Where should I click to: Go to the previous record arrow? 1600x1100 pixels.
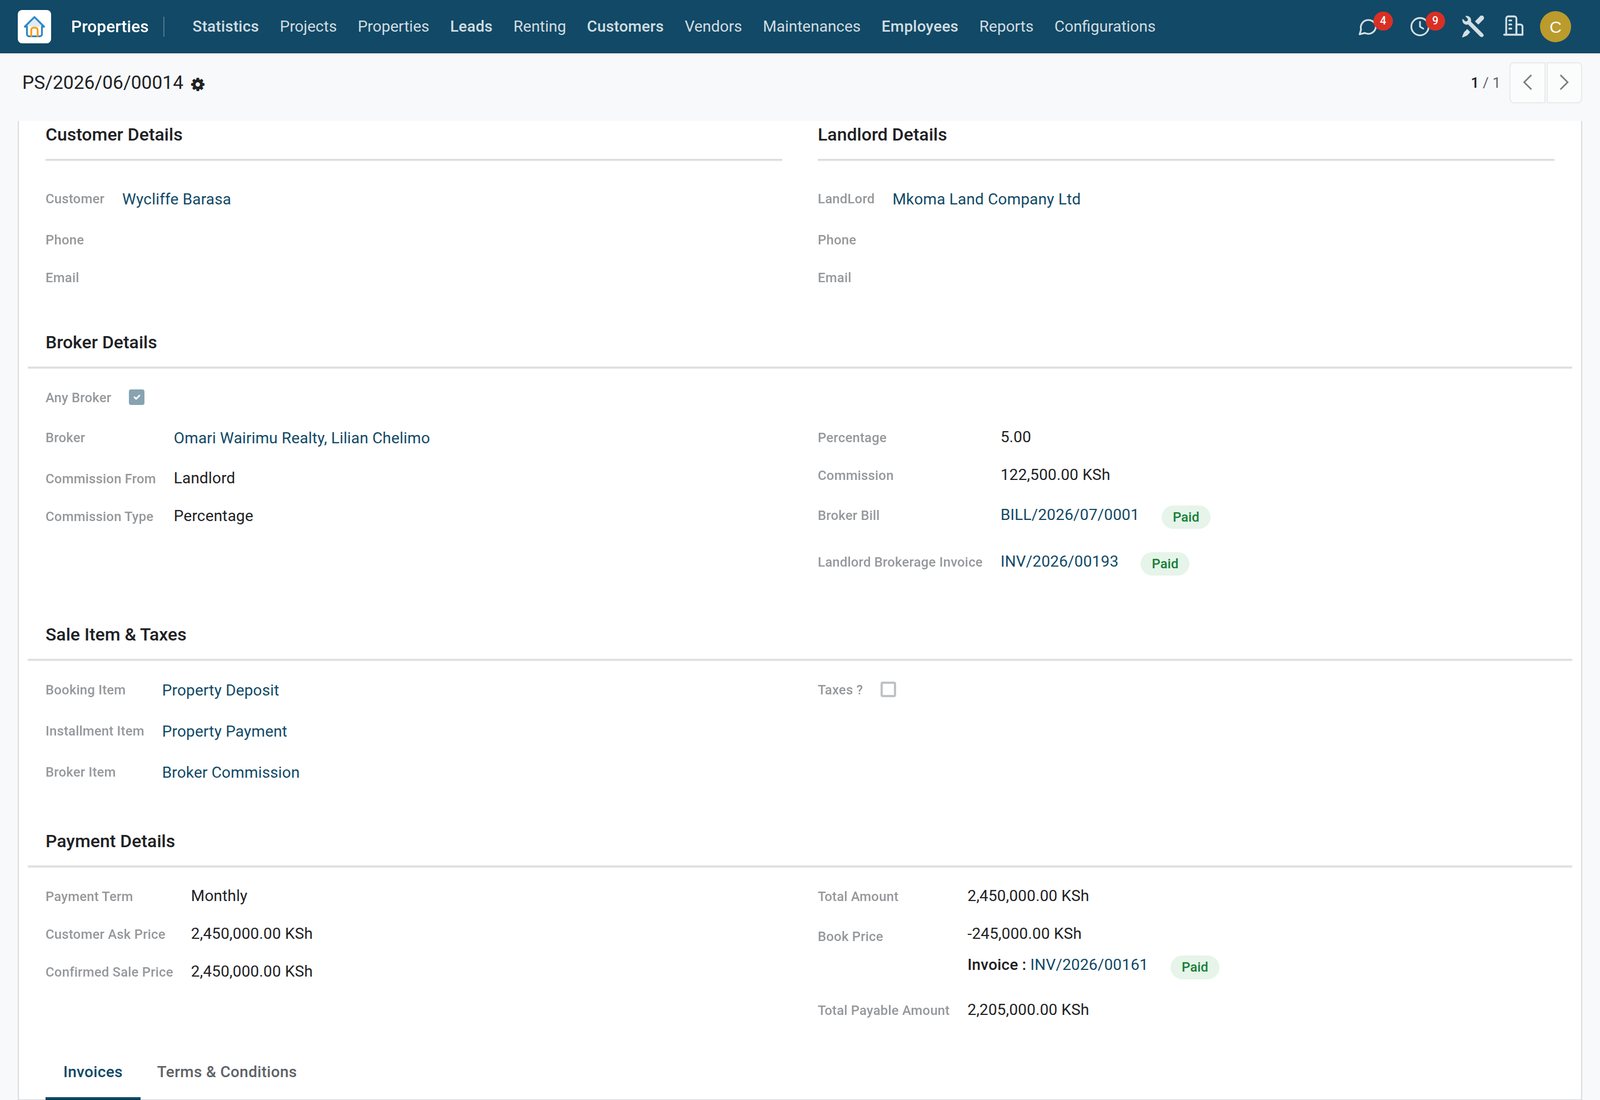(x=1527, y=83)
